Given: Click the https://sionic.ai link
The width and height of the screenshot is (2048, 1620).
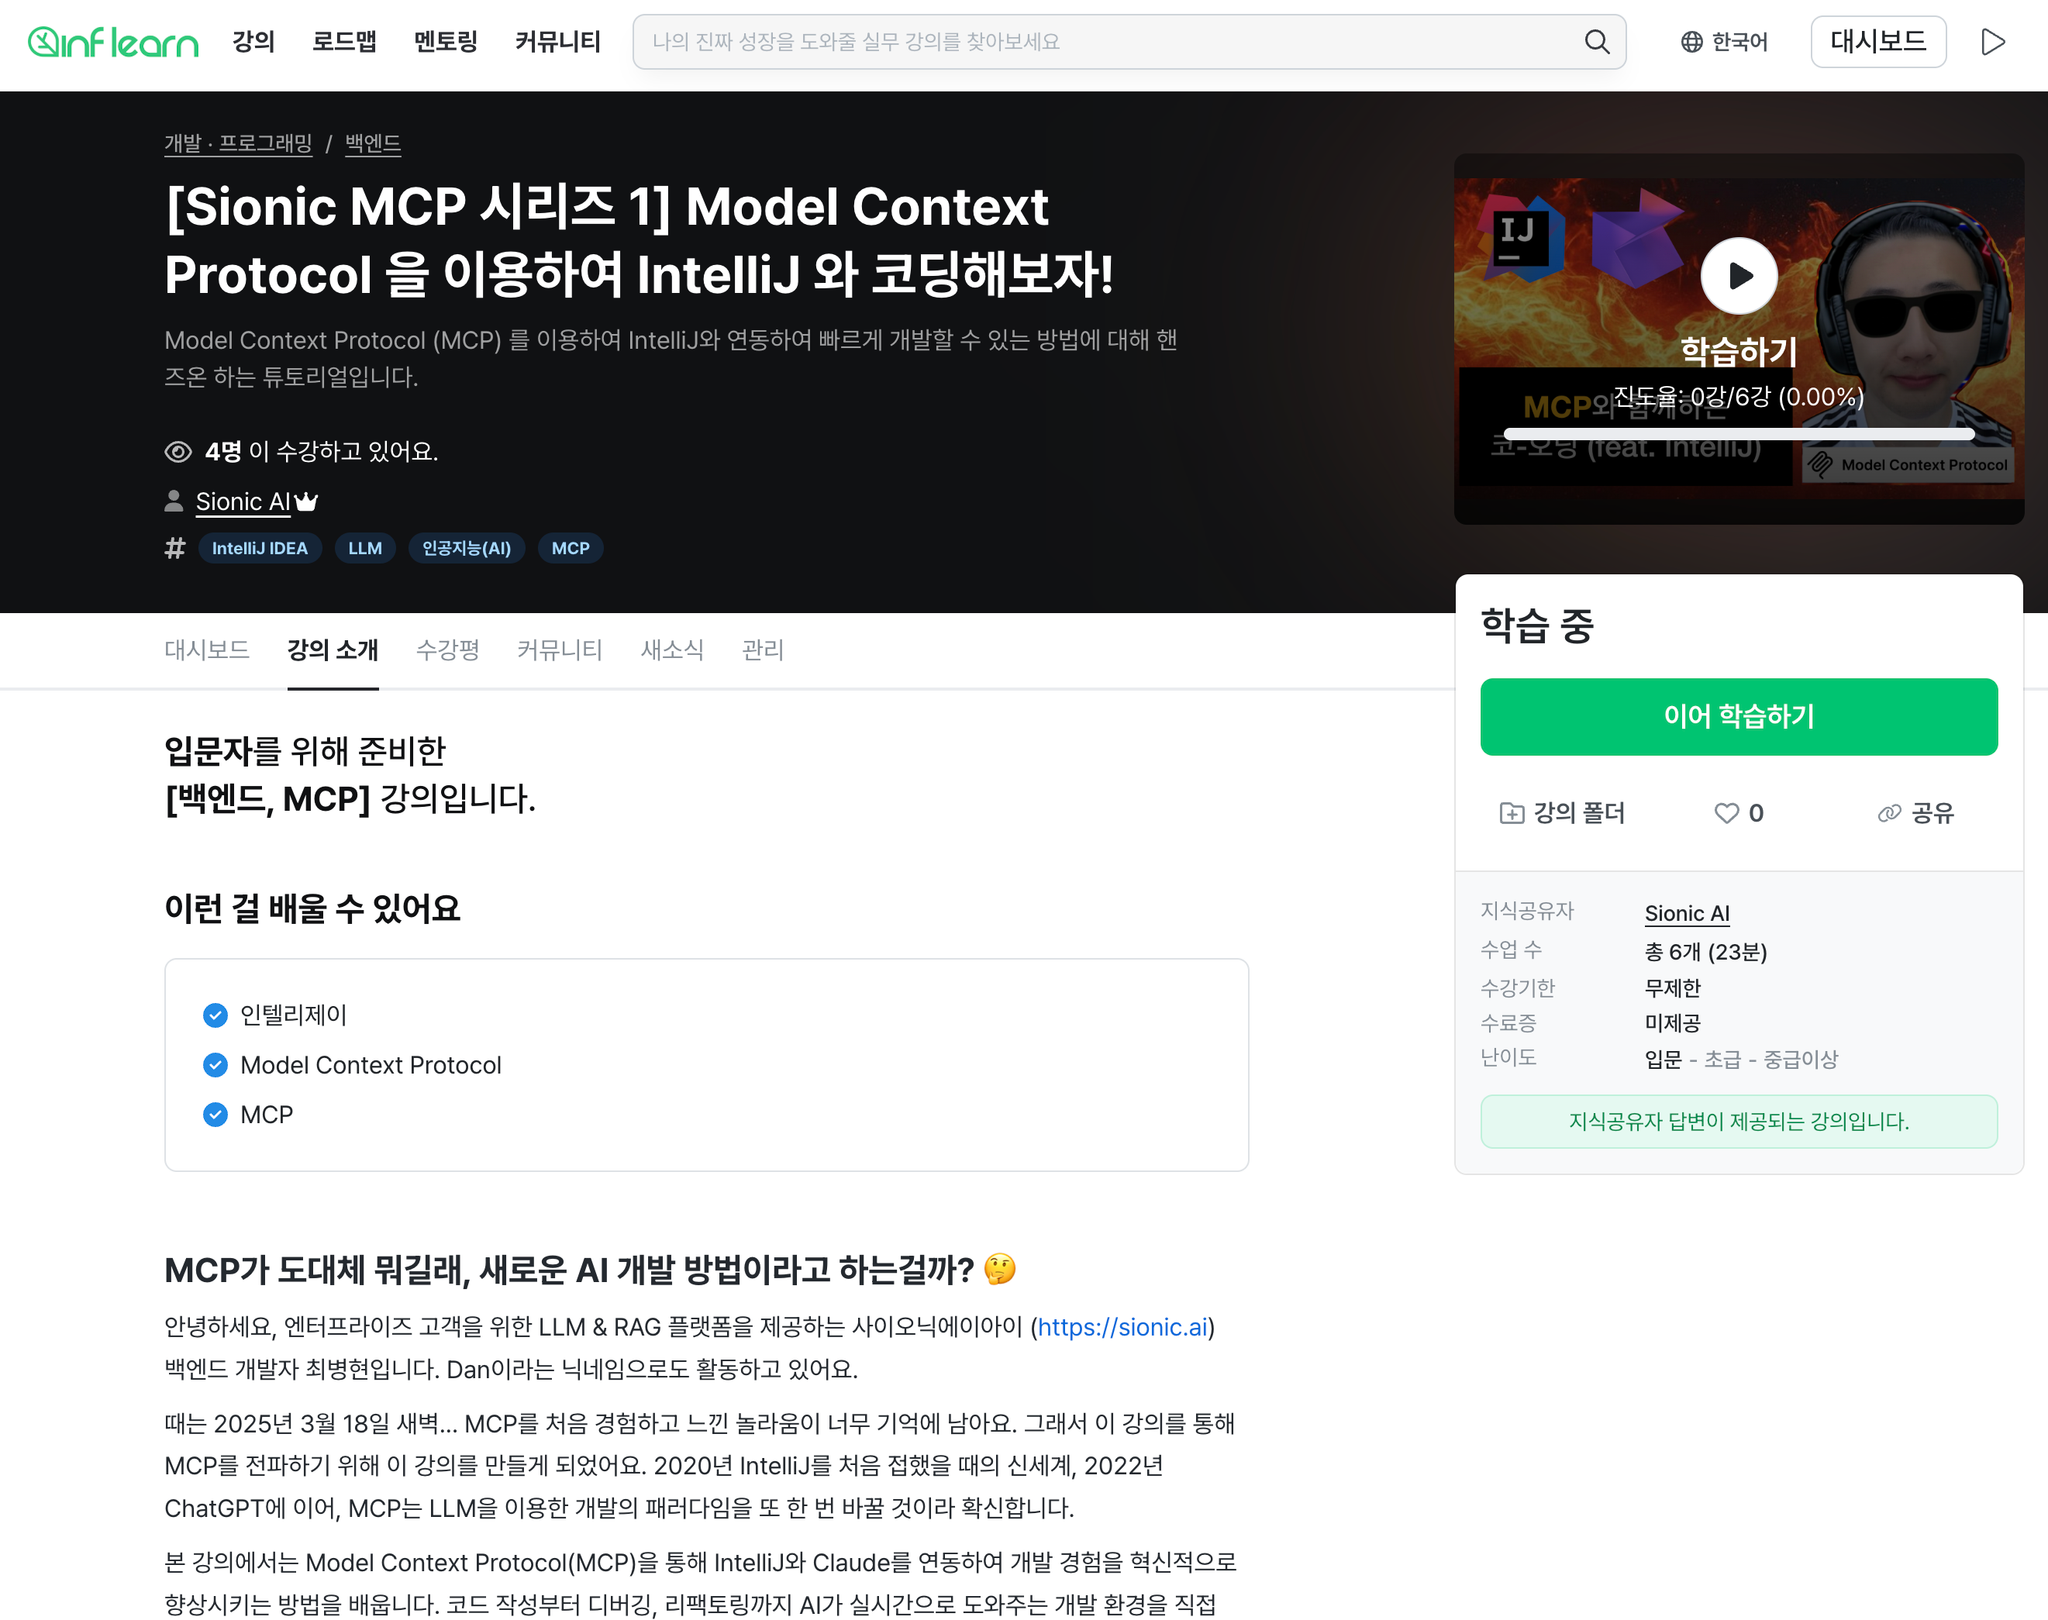Looking at the screenshot, I should pyautogui.click(x=1122, y=1327).
